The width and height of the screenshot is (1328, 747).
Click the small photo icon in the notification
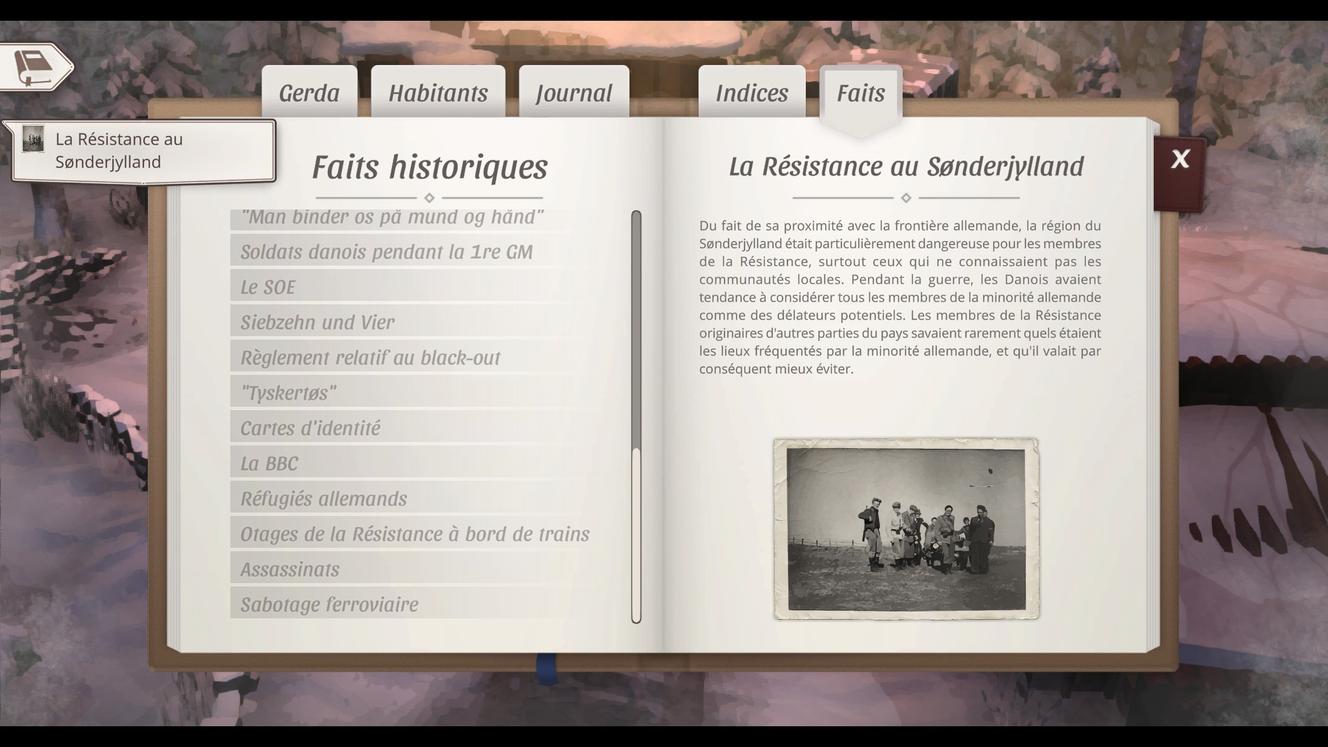[x=33, y=139]
